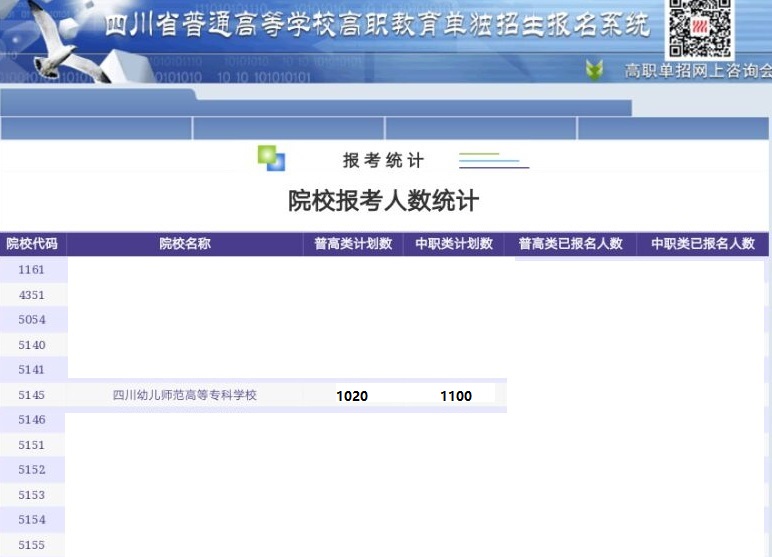The image size is (772, 557).
Task: Click the 院校名称 column header
Action: pyautogui.click(x=185, y=244)
